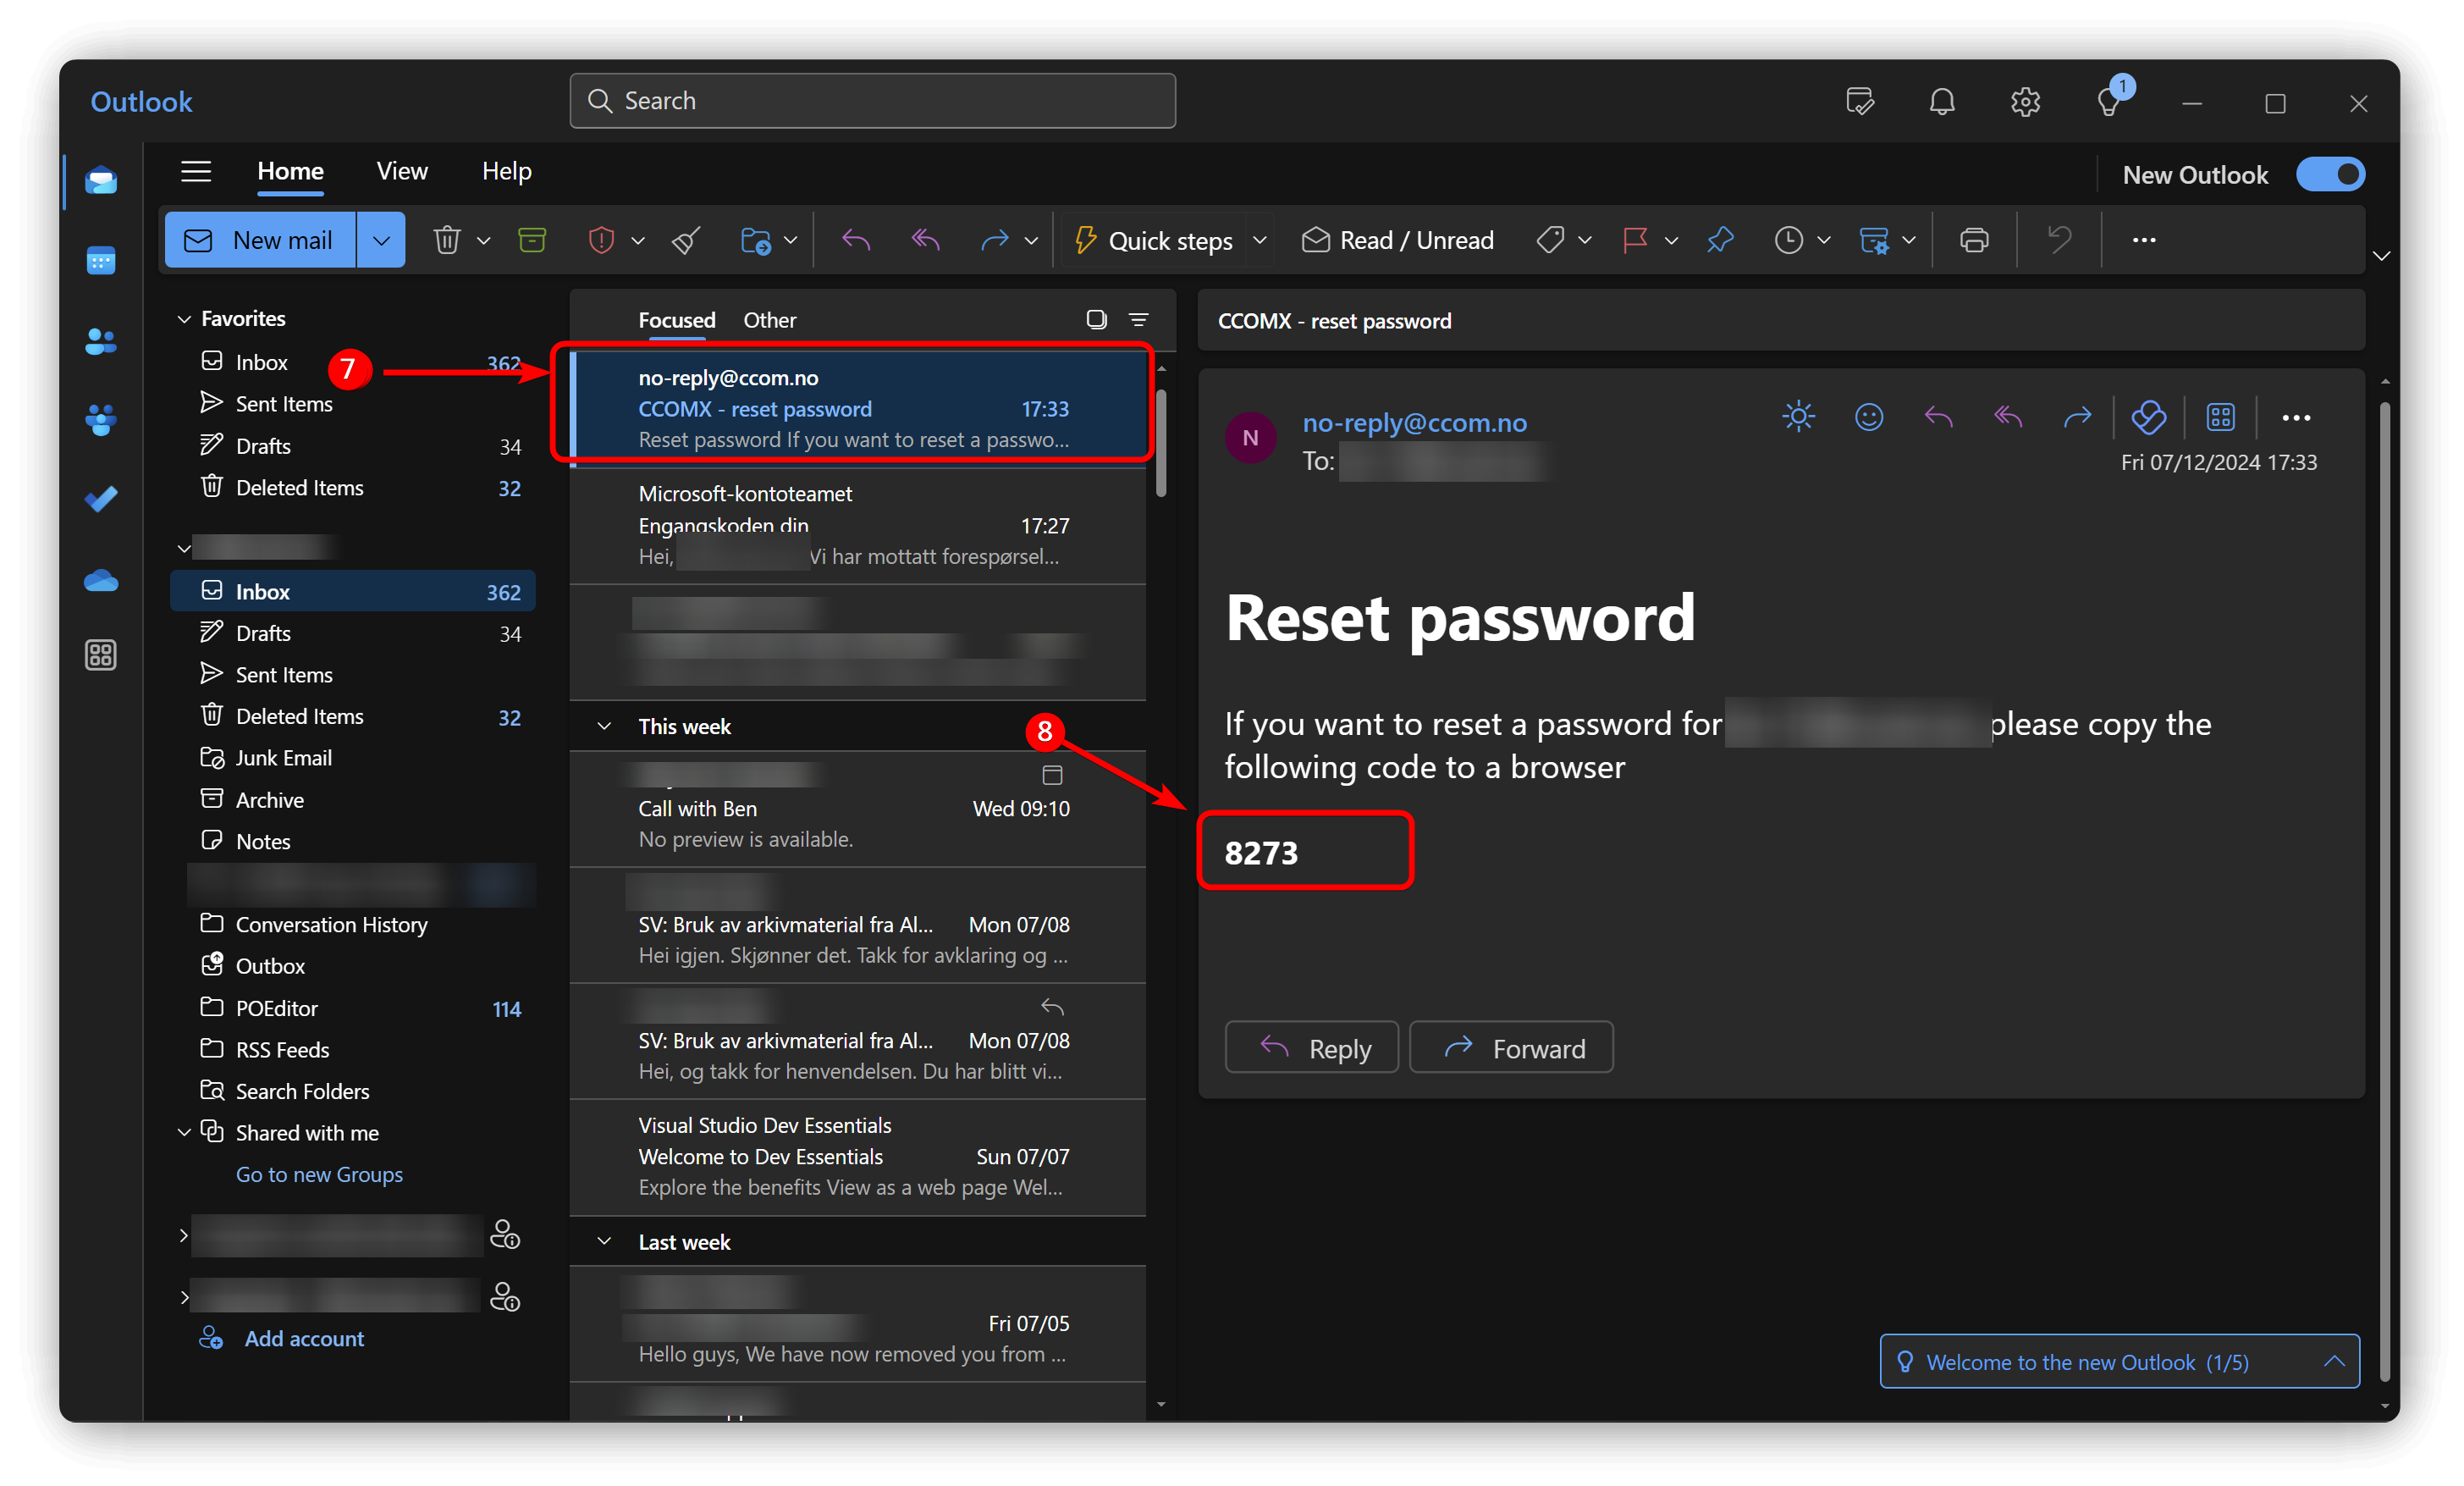Open the Settings gear icon
The height and width of the screenshot is (1486, 2464).
point(2025,101)
